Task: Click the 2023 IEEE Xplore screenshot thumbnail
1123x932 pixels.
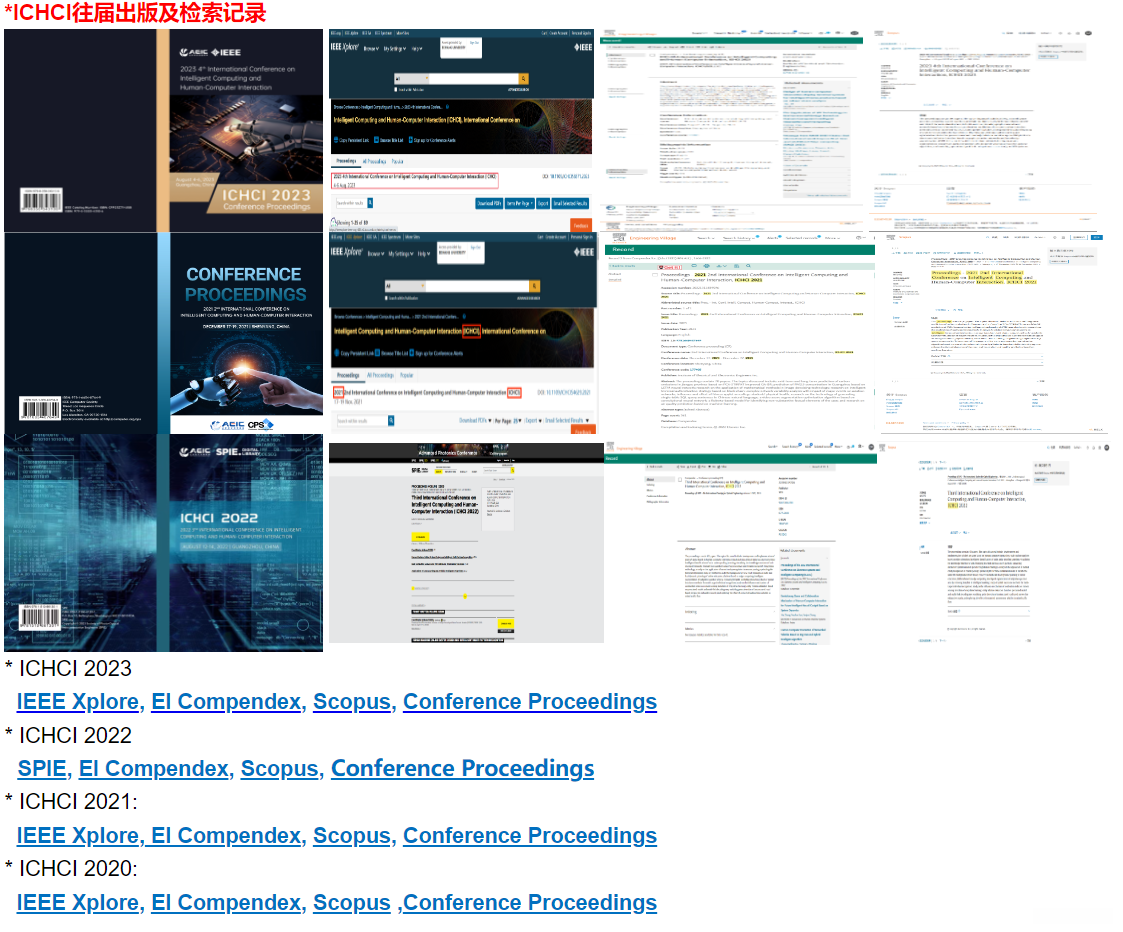Action: [x=461, y=130]
